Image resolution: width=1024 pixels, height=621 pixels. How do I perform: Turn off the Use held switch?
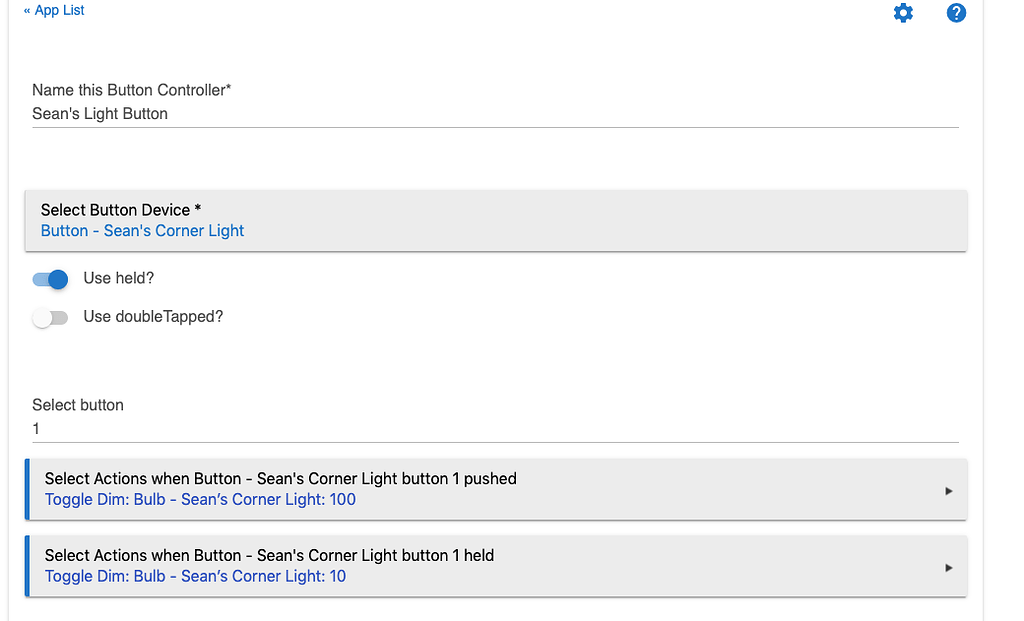click(50, 279)
